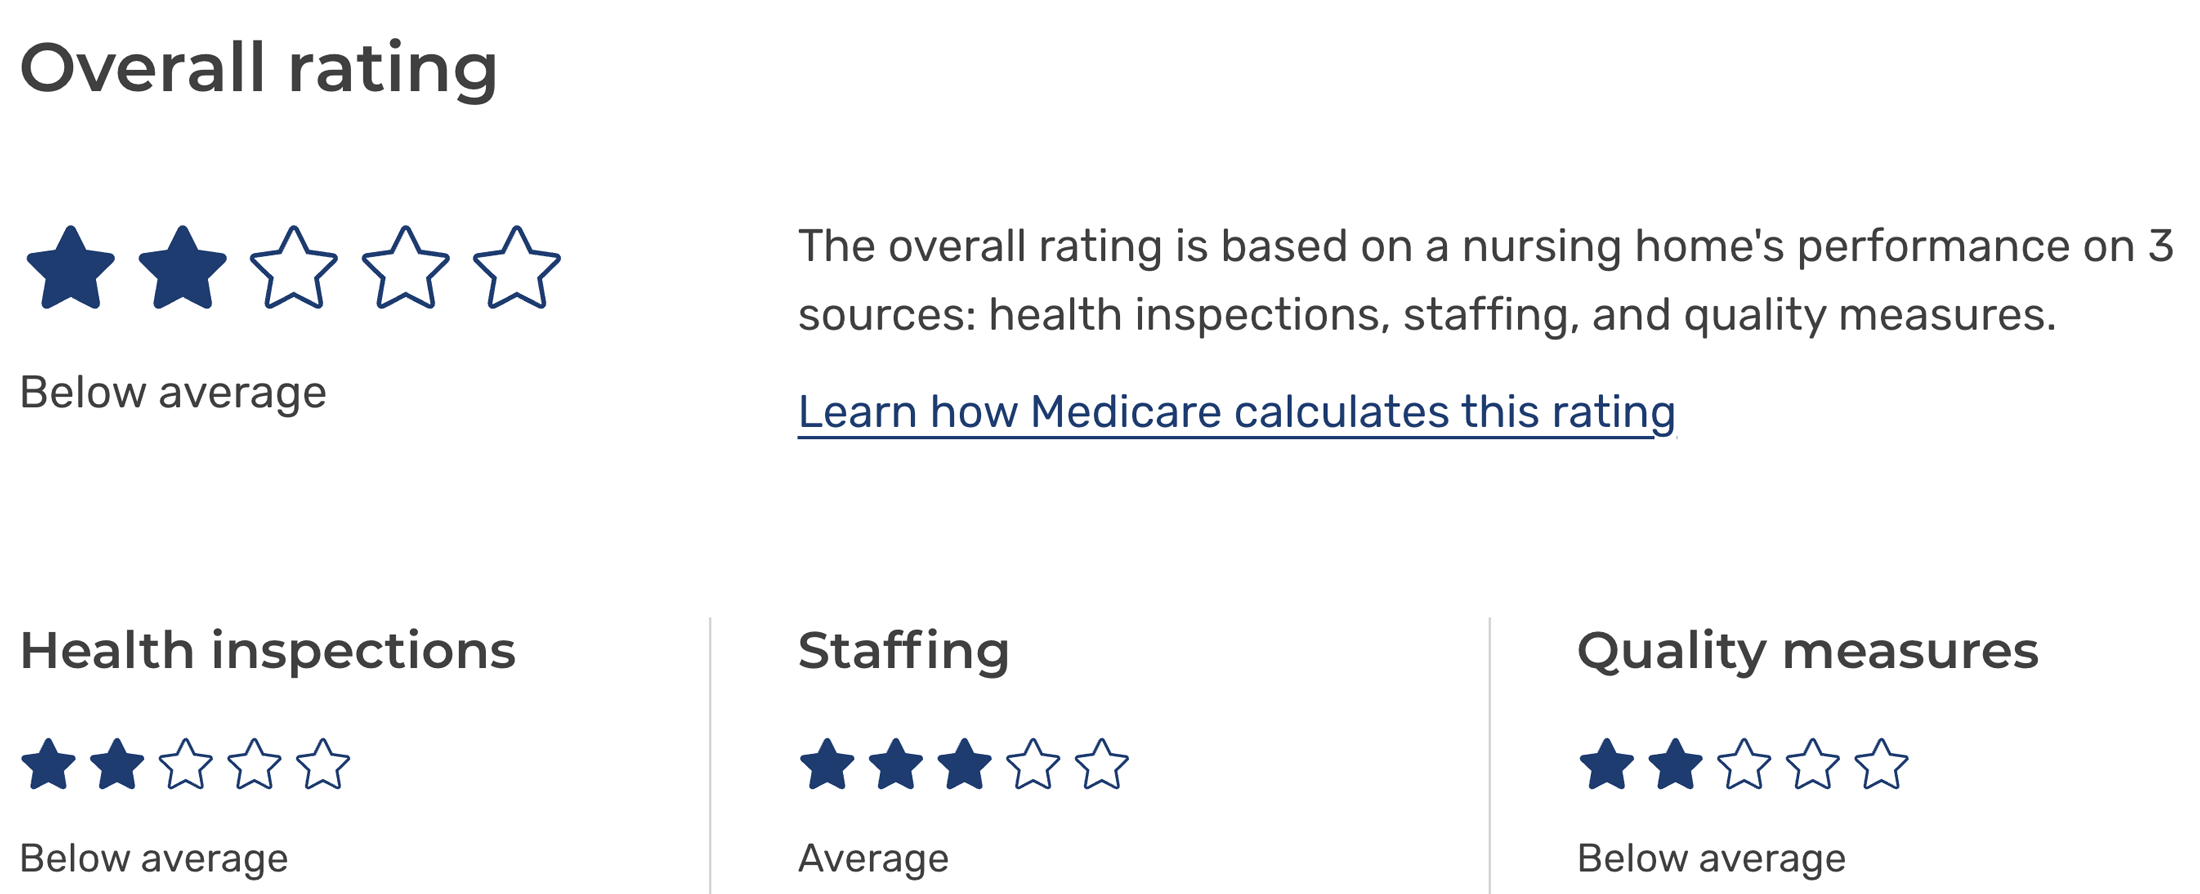This screenshot has height=894, width=2200.
Task: Click the Below average label under Health inspections
Action: 153,856
